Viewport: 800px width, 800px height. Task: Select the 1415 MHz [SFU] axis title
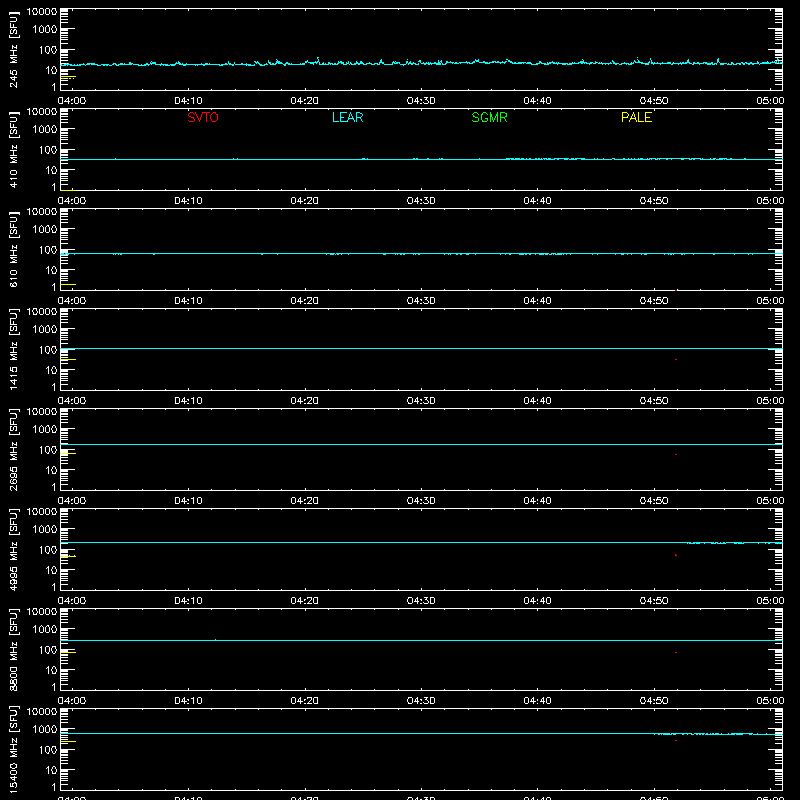tap(13, 349)
